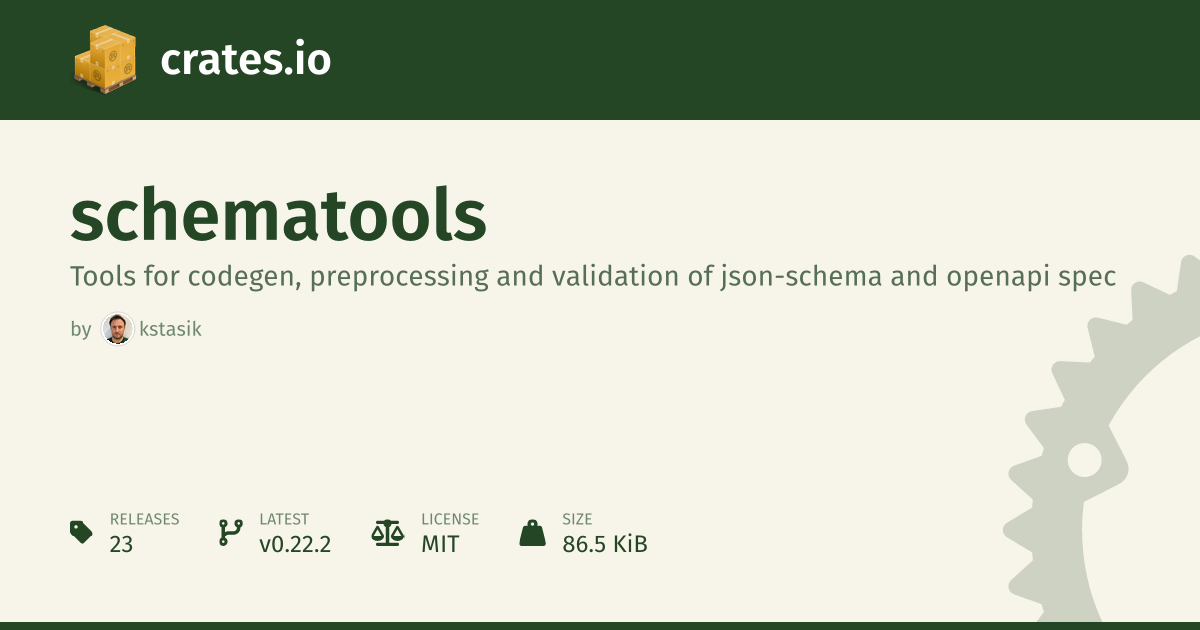The height and width of the screenshot is (630, 1200).
Task: Click the LATEST label
Action: pyautogui.click(x=284, y=519)
